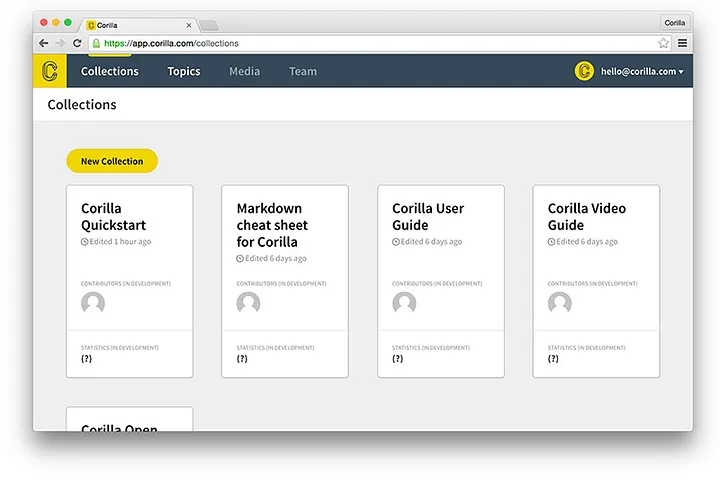The image size is (720, 480).
Task: Click the contributor avatar on Corilla Quickstart card
Action: (93, 303)
